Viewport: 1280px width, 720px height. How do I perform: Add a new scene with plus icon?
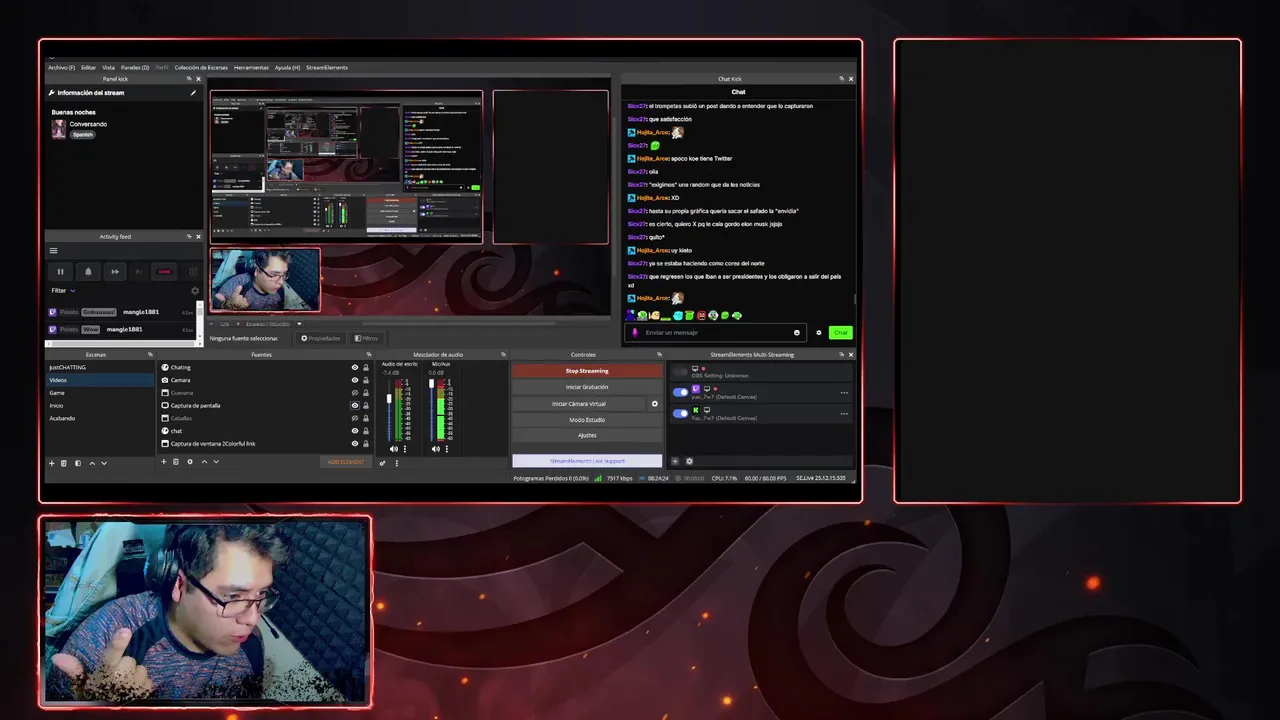(x=52, y=463)
